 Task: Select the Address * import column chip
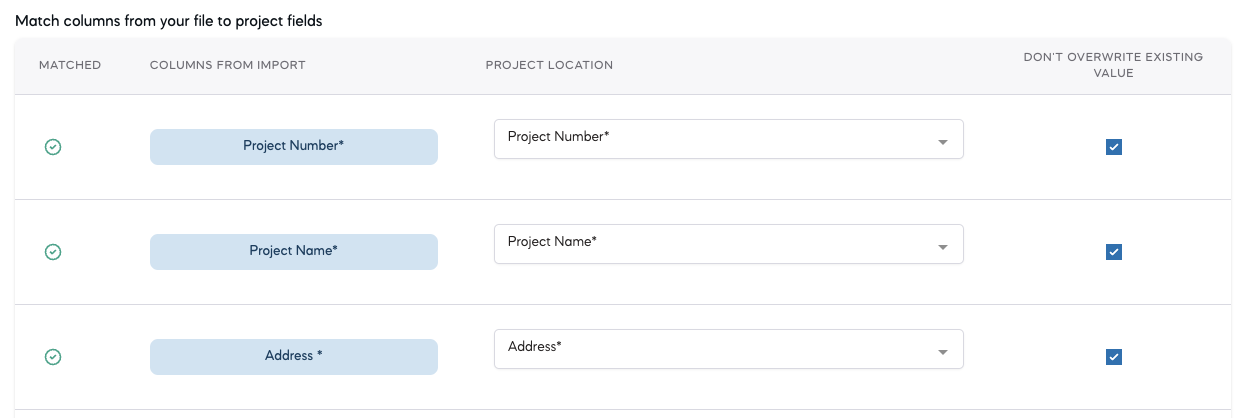click(293, 356)
